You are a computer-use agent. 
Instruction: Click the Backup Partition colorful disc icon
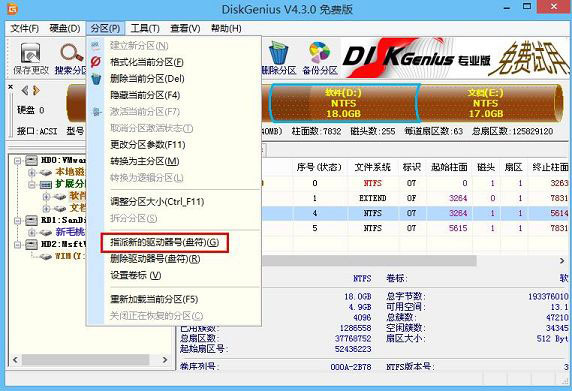(x=320, y=53)
